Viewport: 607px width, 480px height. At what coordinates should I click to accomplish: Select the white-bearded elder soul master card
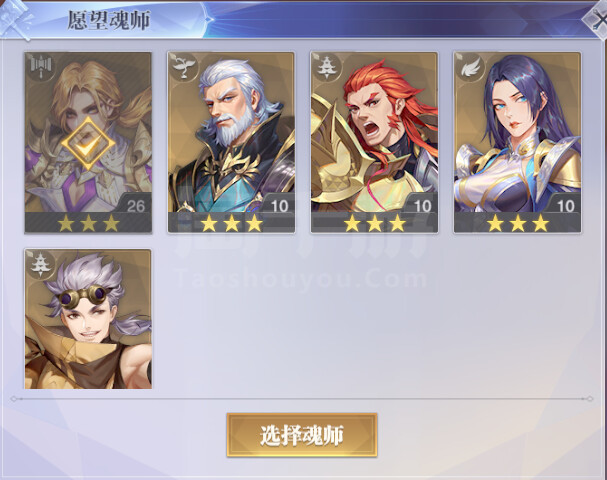pos(231,142)
